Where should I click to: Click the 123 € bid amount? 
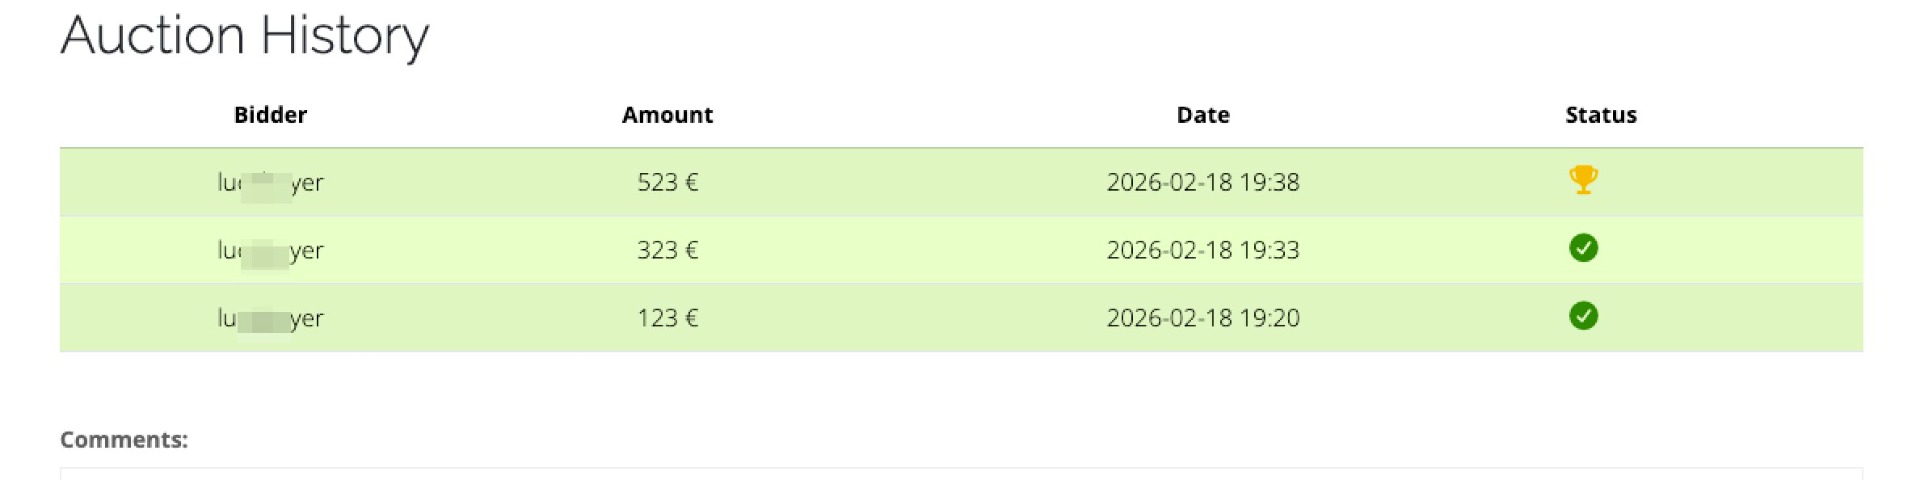(x=667, y=318)
